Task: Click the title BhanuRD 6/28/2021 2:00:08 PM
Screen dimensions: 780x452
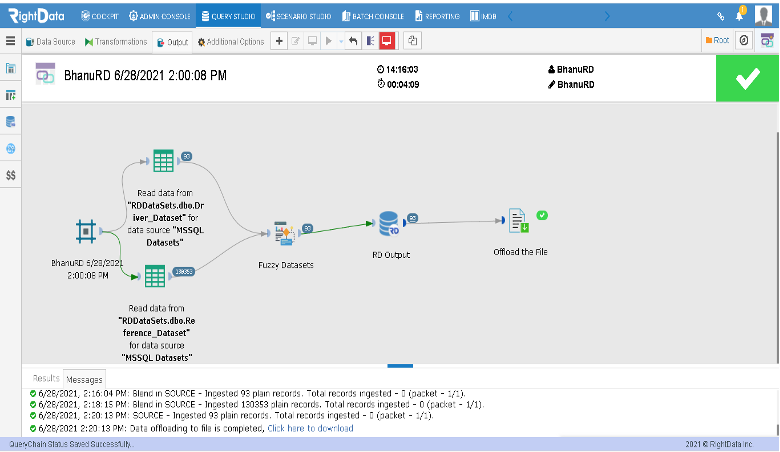Action: click(x=145, y=76)
